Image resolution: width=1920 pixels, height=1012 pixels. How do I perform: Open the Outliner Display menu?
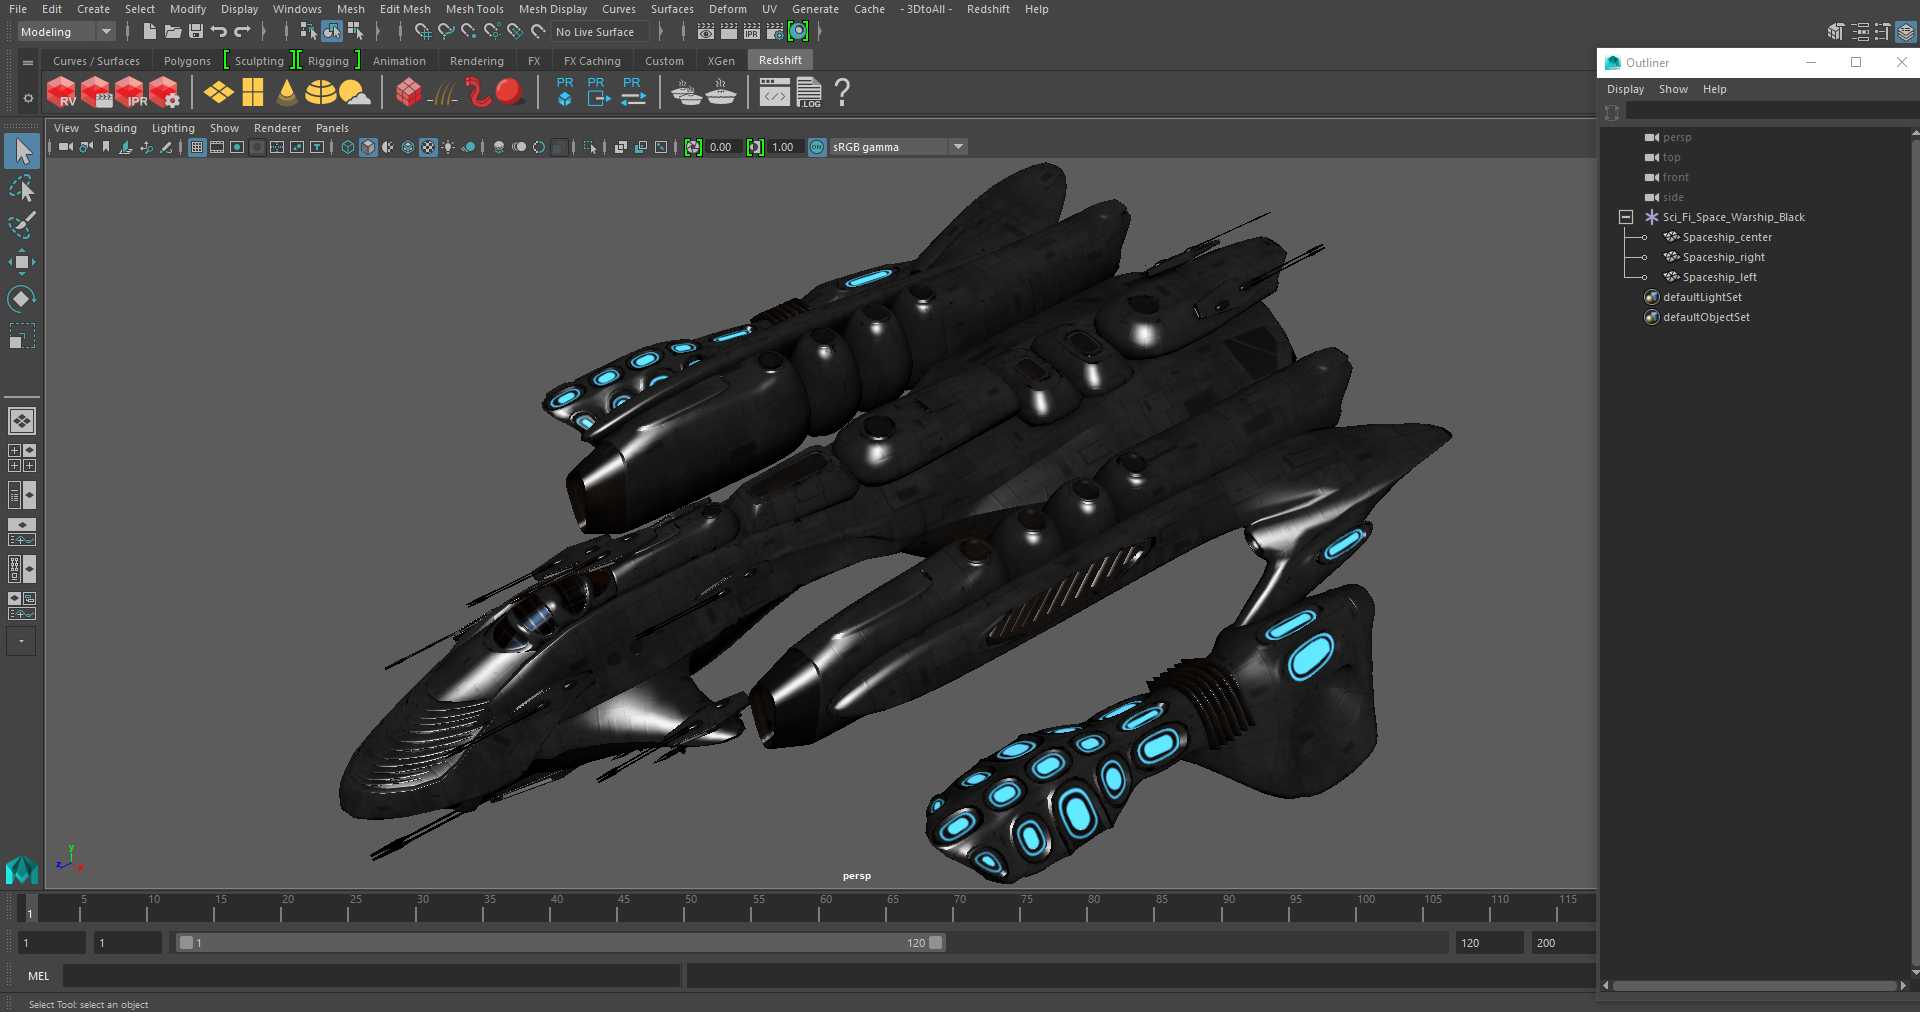pyautogui.click(x=1625, y=89)
